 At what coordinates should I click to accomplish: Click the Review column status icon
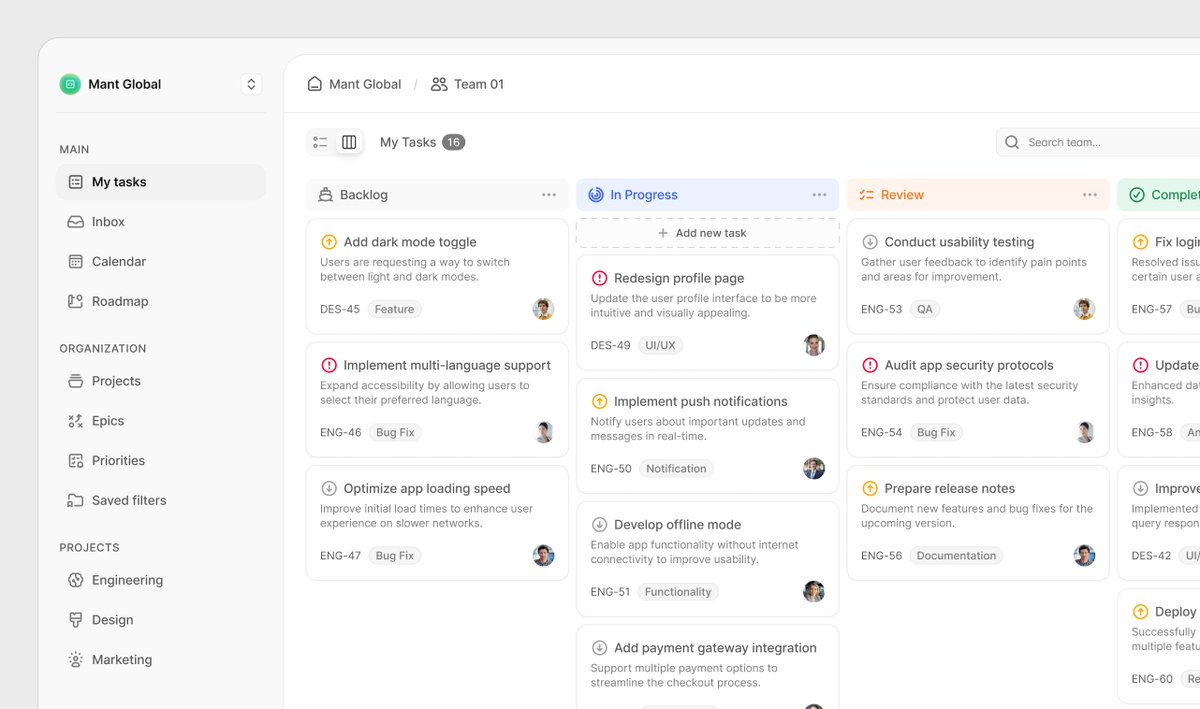[866, 195]
